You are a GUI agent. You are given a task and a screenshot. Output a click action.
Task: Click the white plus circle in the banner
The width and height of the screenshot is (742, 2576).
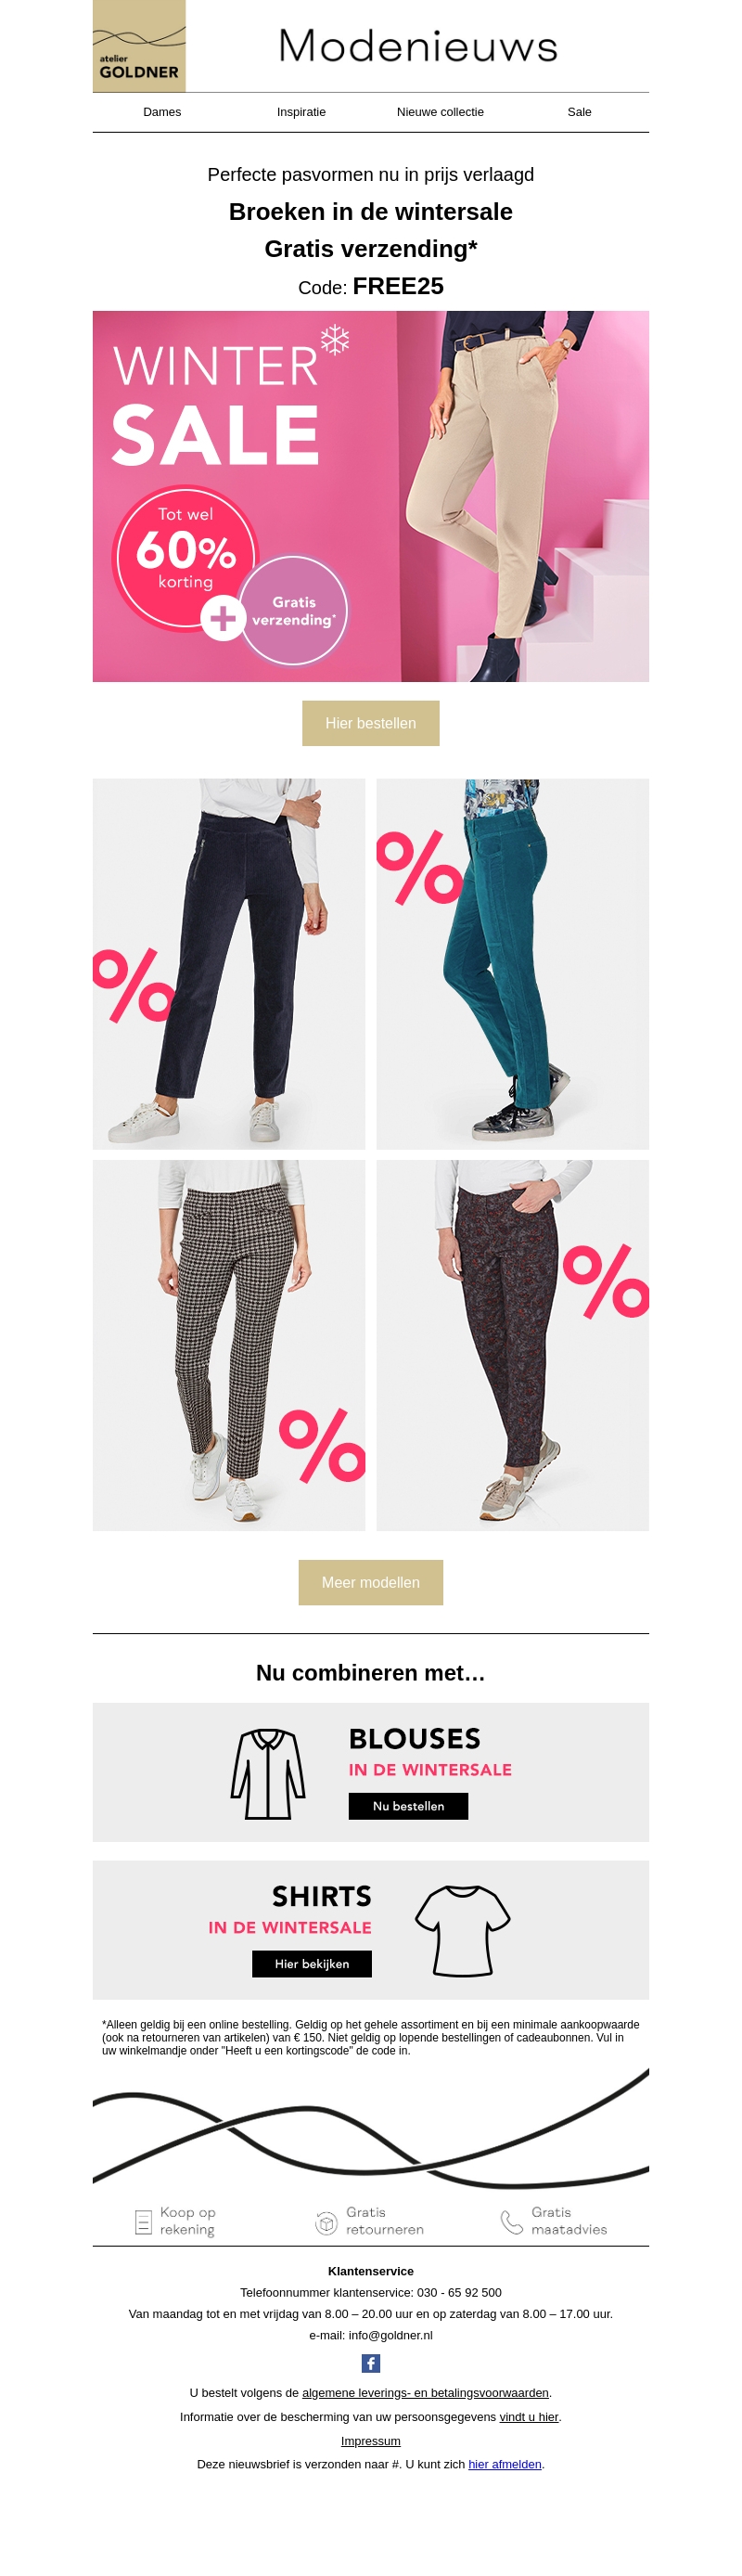click(223, 618)
